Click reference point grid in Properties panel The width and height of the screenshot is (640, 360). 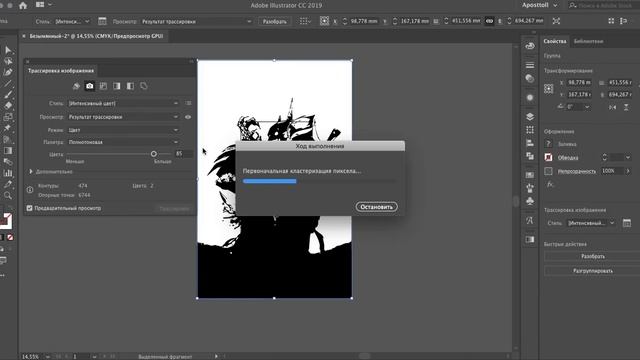[x=549, y=89]
